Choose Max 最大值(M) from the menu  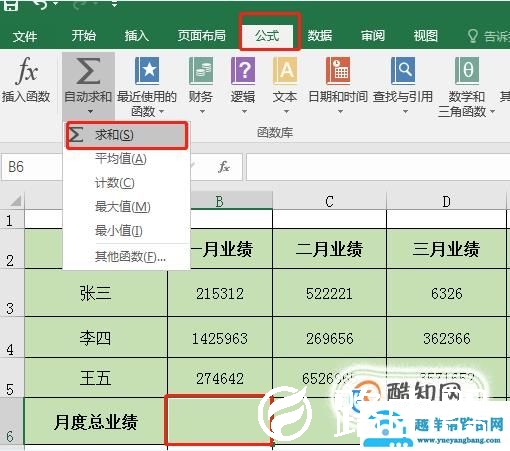click(x=127, y=207)
